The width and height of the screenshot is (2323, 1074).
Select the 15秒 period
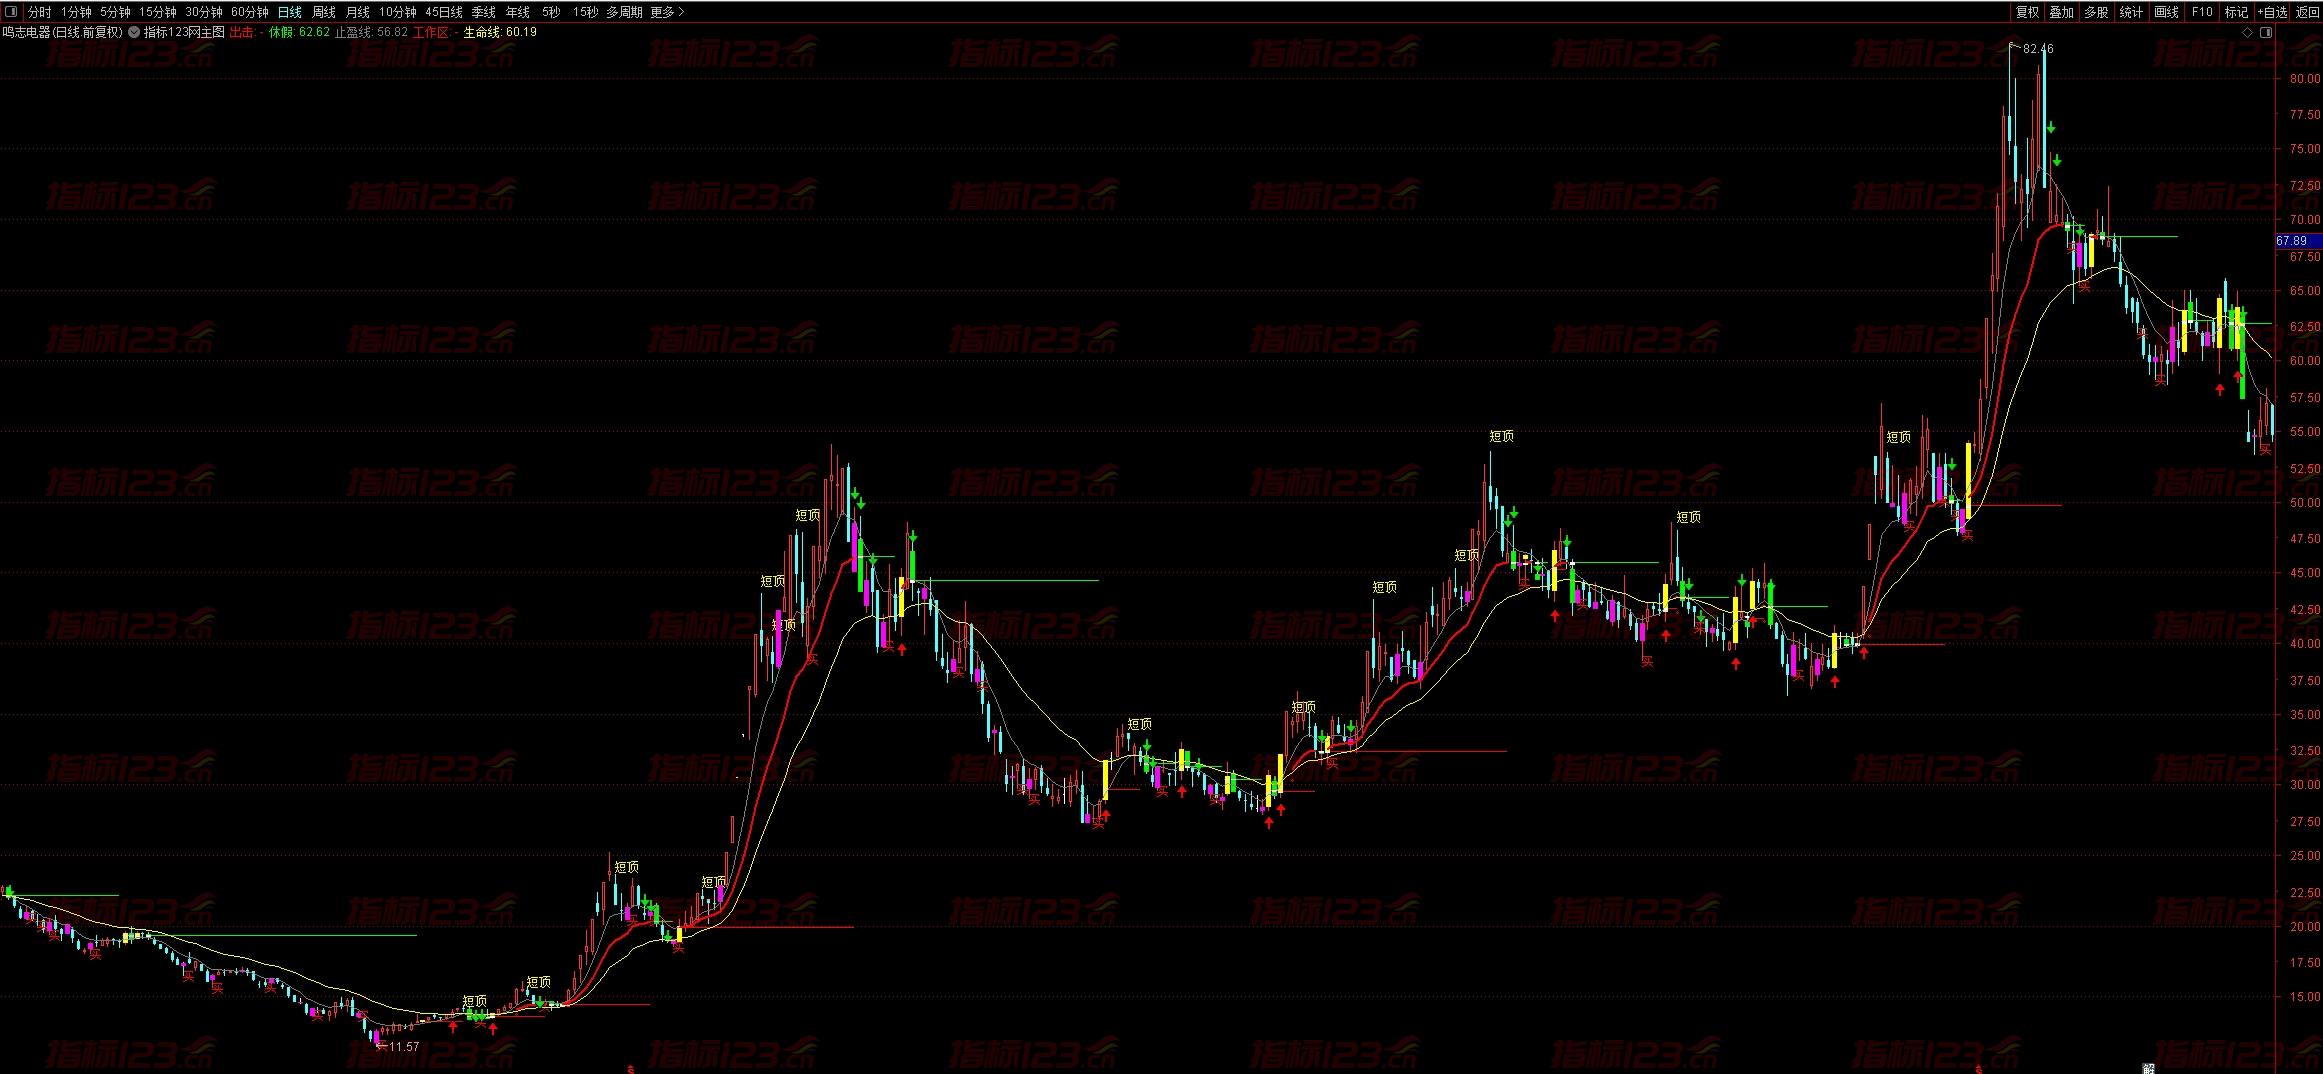585,12
